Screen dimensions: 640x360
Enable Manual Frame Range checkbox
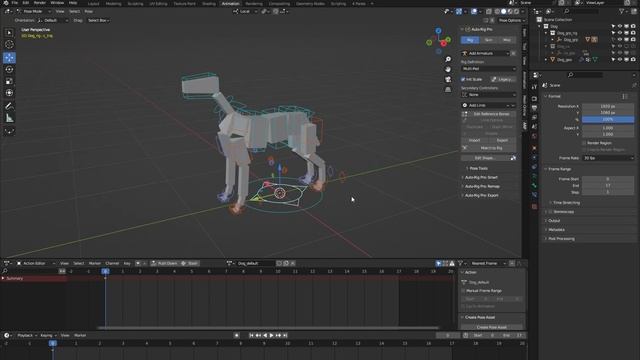(x=463, y=291)
